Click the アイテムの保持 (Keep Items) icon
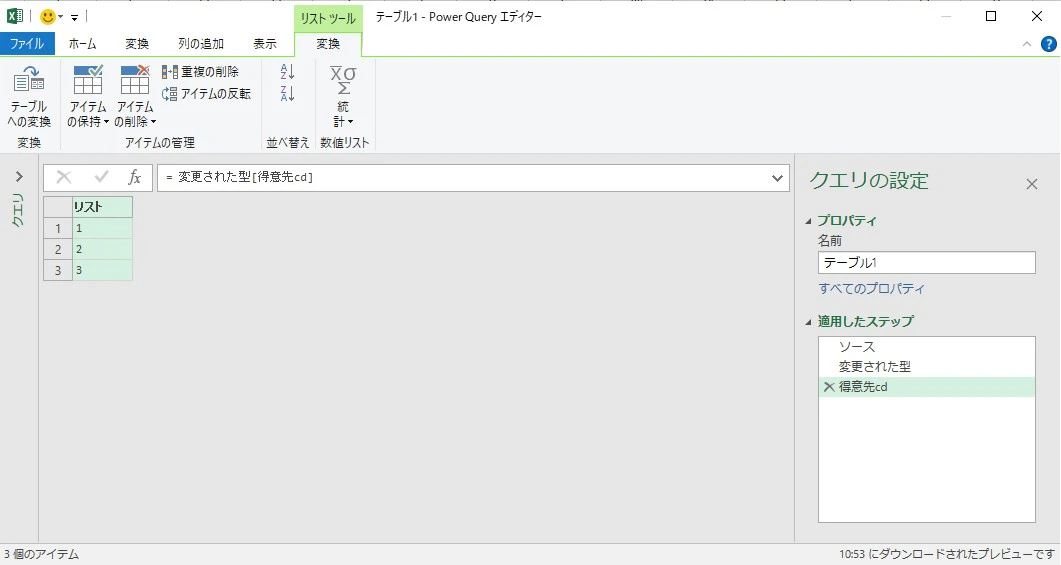The height and width of the screenshot is (565, 1061). [x=88, y=79]
